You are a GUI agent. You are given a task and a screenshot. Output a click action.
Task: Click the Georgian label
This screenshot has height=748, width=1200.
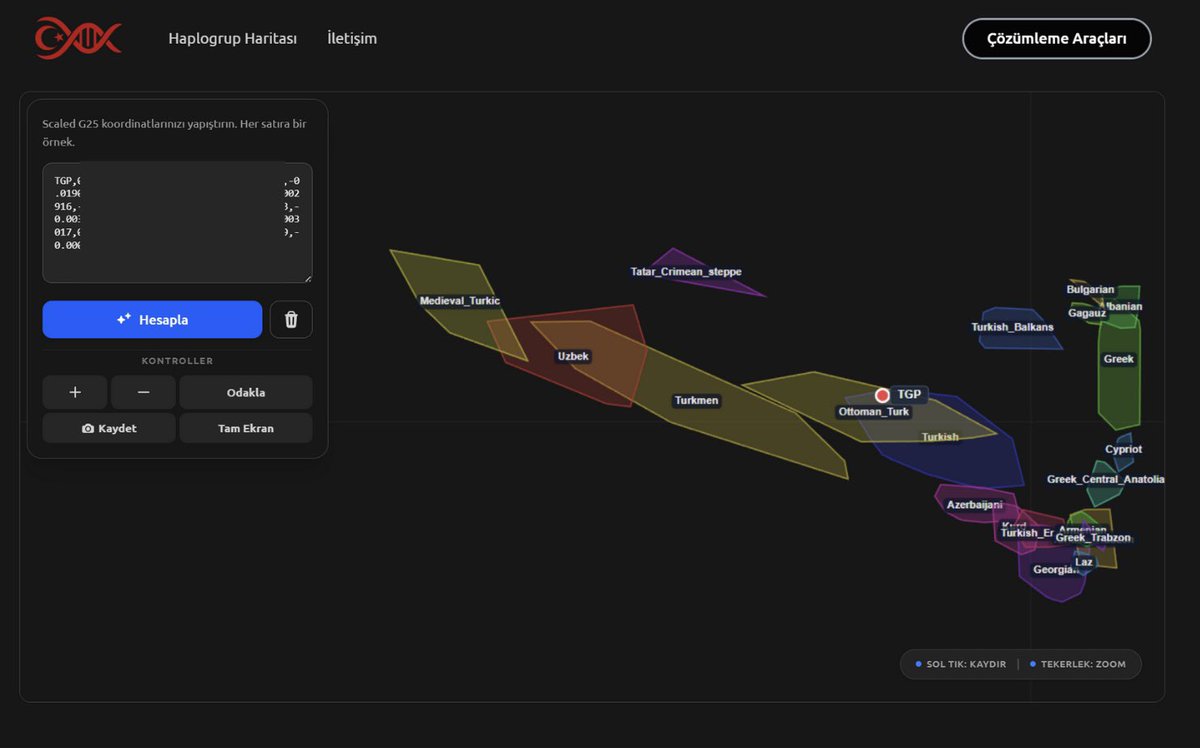pyautogui.click(x=1055, y=570)
